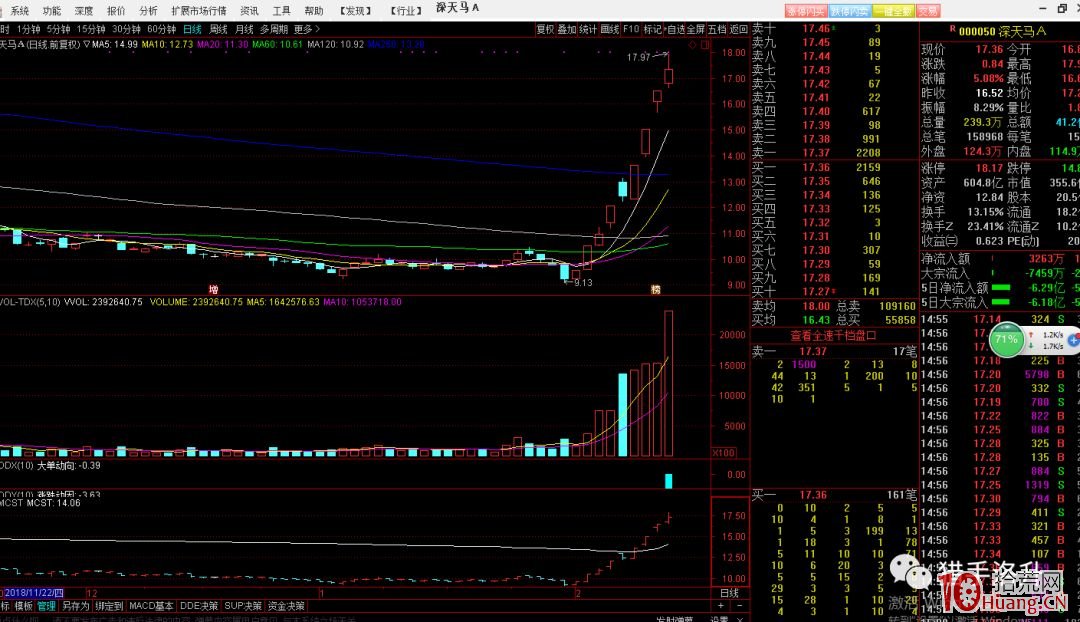Expand the 更多 periods list
The height and width of the screenshot is (622, 1080).
point(307,29)
